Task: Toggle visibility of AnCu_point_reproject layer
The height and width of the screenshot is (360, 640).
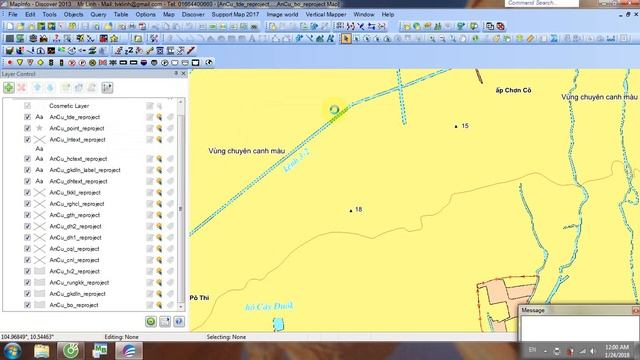Action: click(27, 128)
